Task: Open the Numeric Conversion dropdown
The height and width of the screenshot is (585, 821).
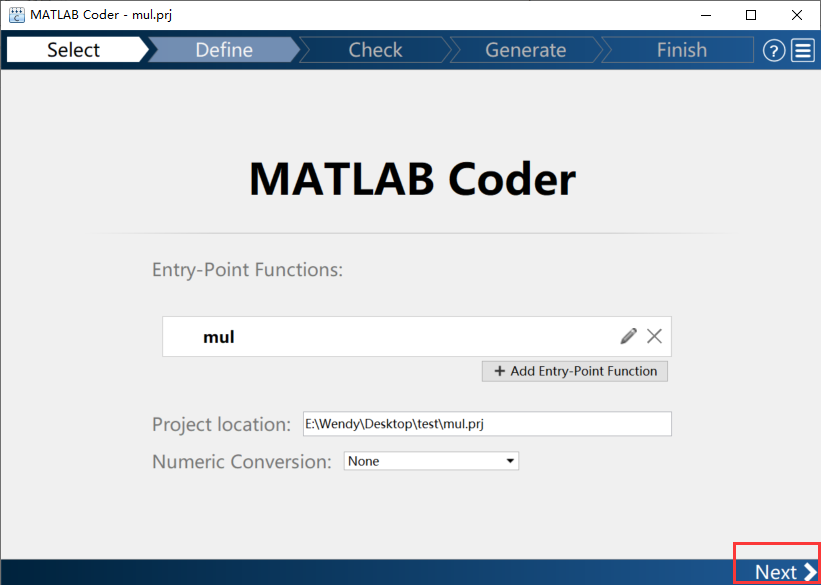Action: [x=431, y=461]
